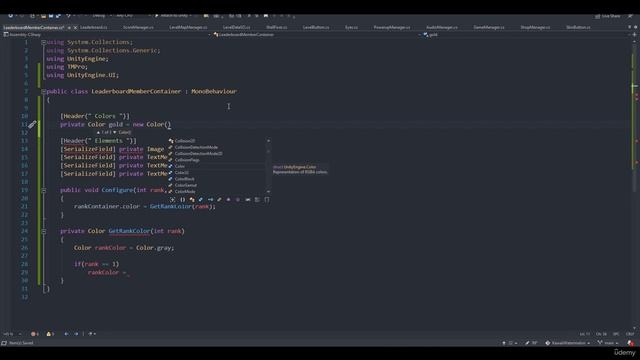Click the MonoBehaviour base class name

214,91
